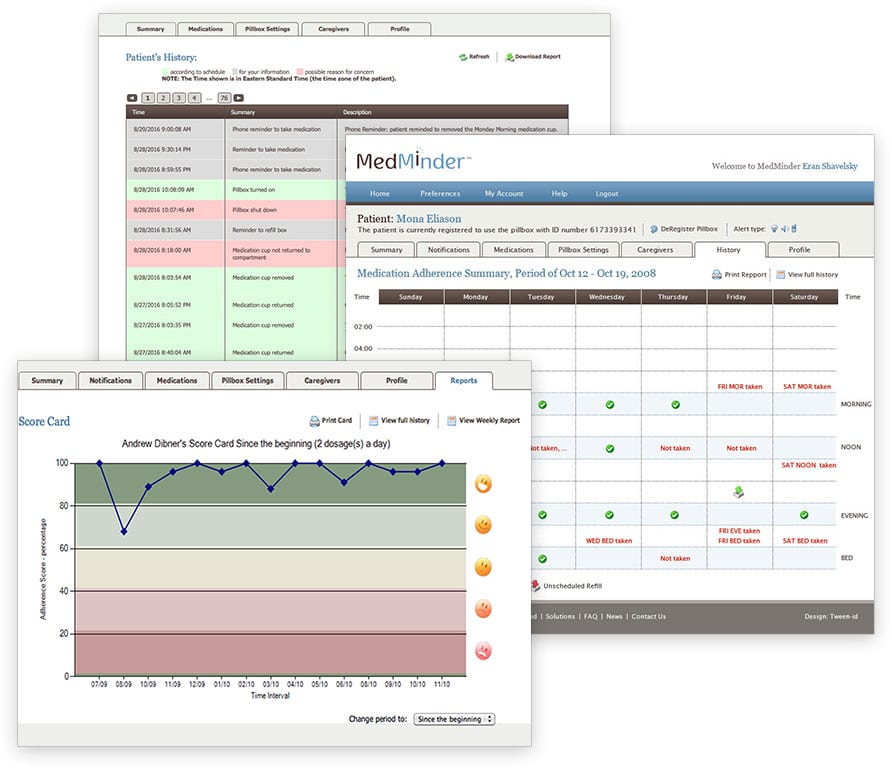892x768 pixels.
Task: Open Summary tab in Patient's History window
Action: point(150,29)
